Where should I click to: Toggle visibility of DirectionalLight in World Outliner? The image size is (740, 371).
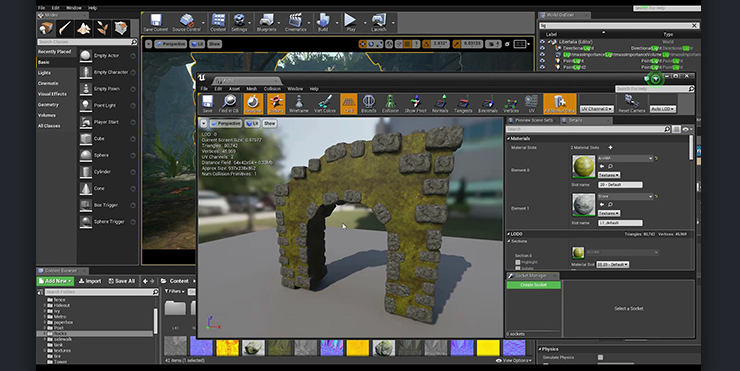pos(542,48)
